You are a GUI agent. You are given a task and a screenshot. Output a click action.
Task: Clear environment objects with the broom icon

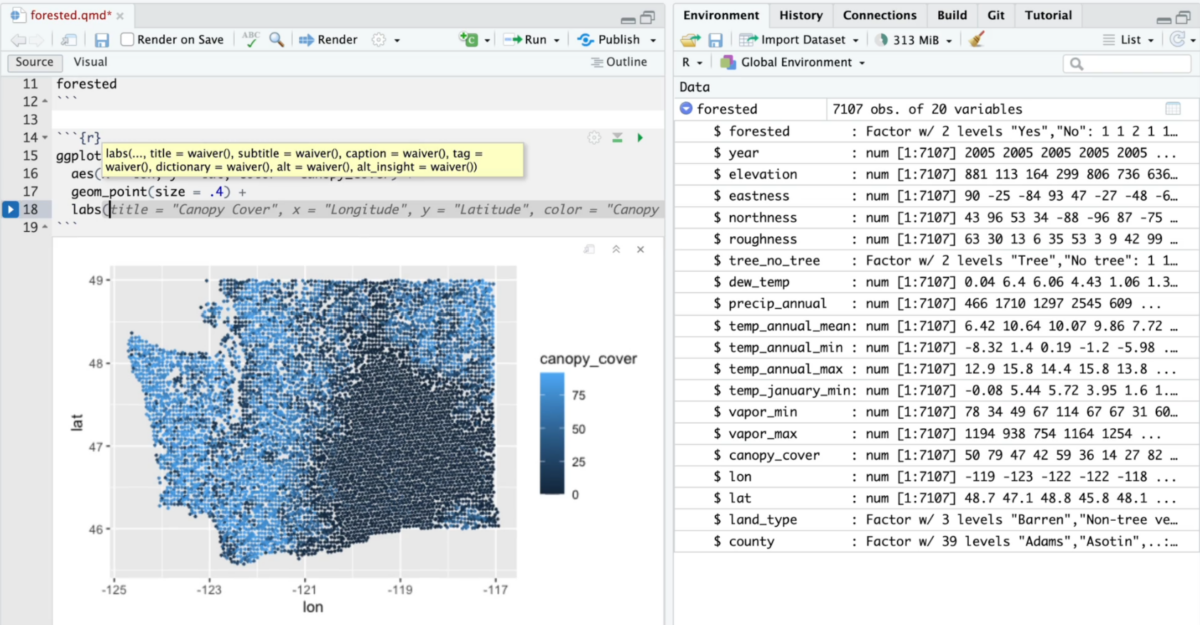[977, 40]
